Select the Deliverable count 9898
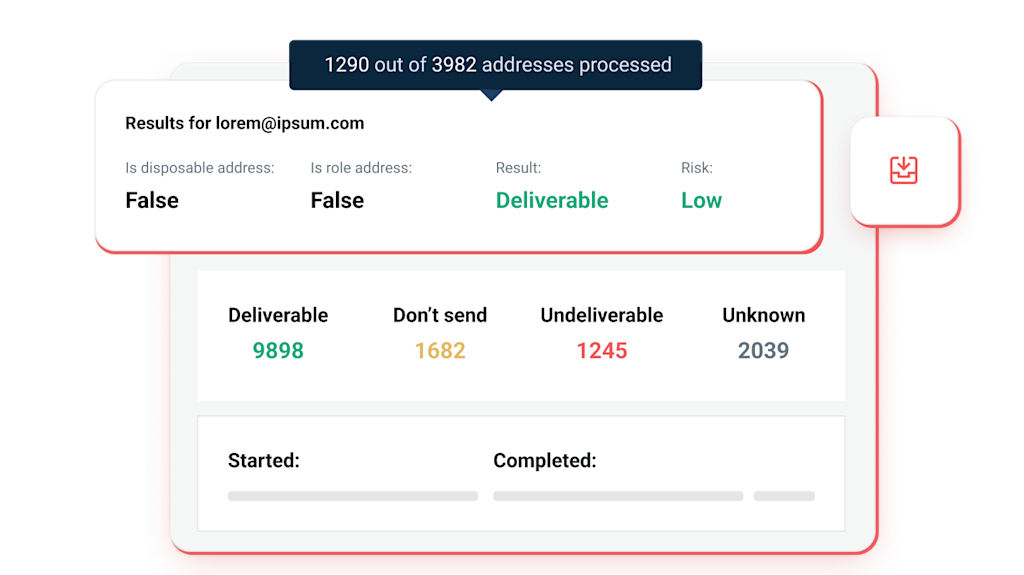This screenshot has height=575, width=1024. [x=278, y=351]
